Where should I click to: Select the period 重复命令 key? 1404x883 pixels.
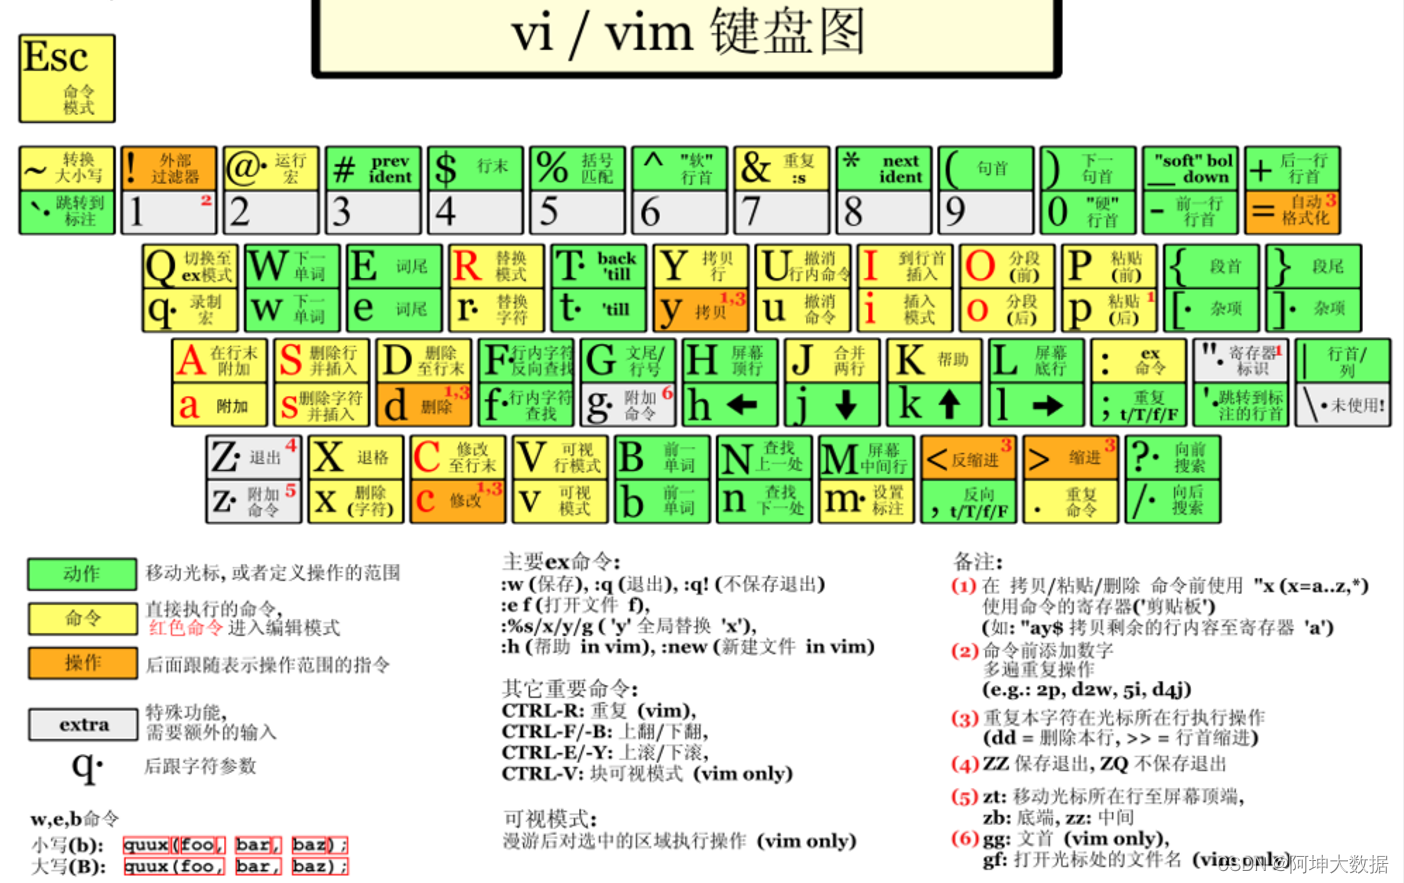click(x=1071, y=501)
